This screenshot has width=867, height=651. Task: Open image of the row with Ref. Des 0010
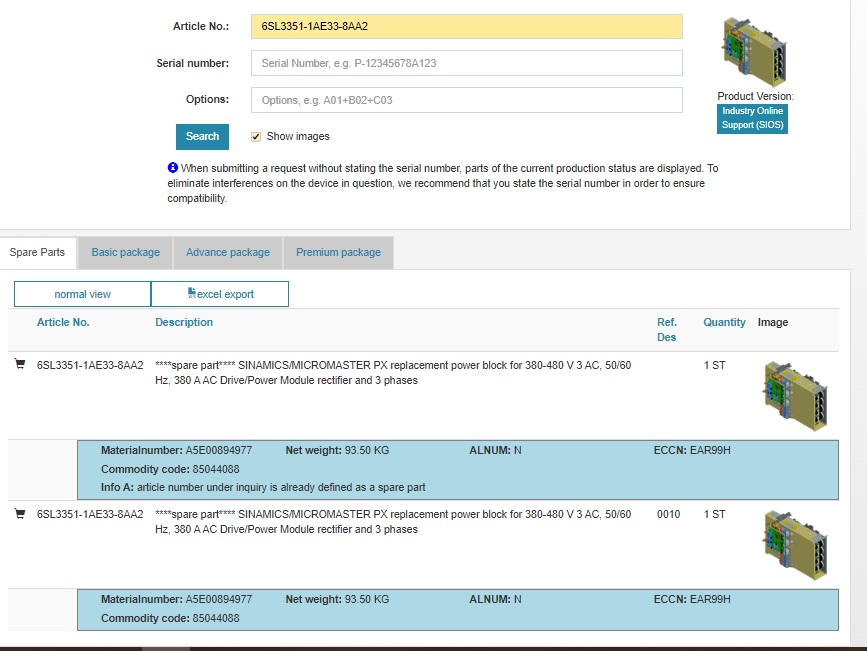tap(796, 545)
